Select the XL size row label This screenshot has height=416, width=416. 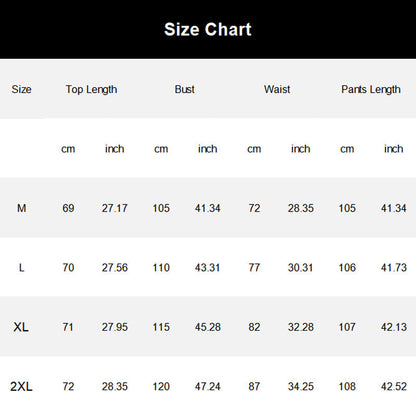(21, 327)
